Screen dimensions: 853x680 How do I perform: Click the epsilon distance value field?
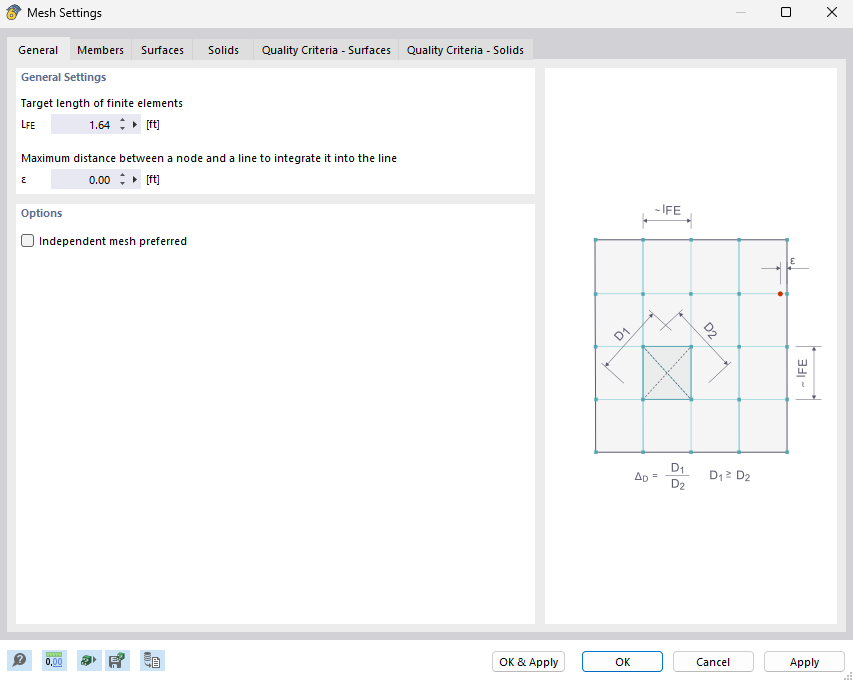coord(85,179)
